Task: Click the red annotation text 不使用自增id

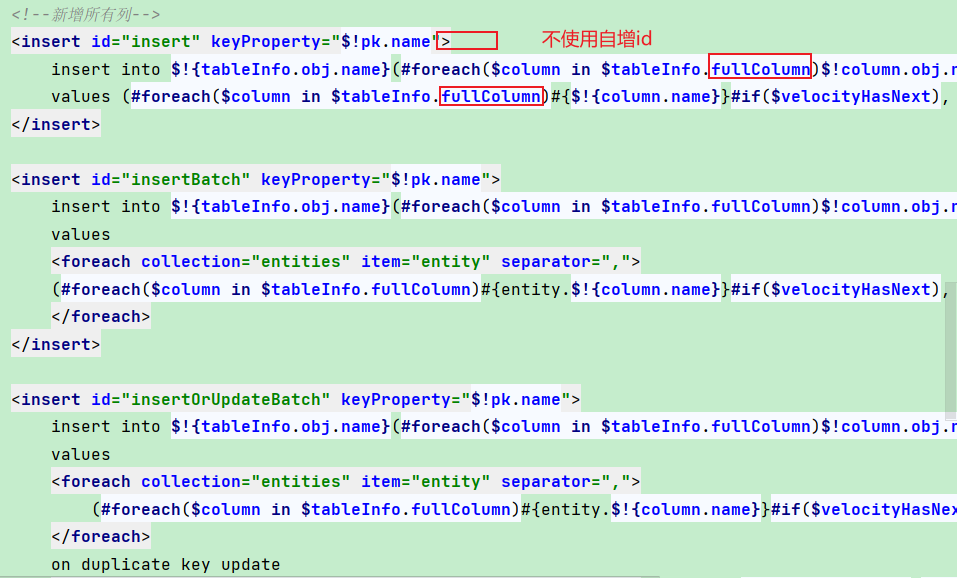Action: click(596, 39)
